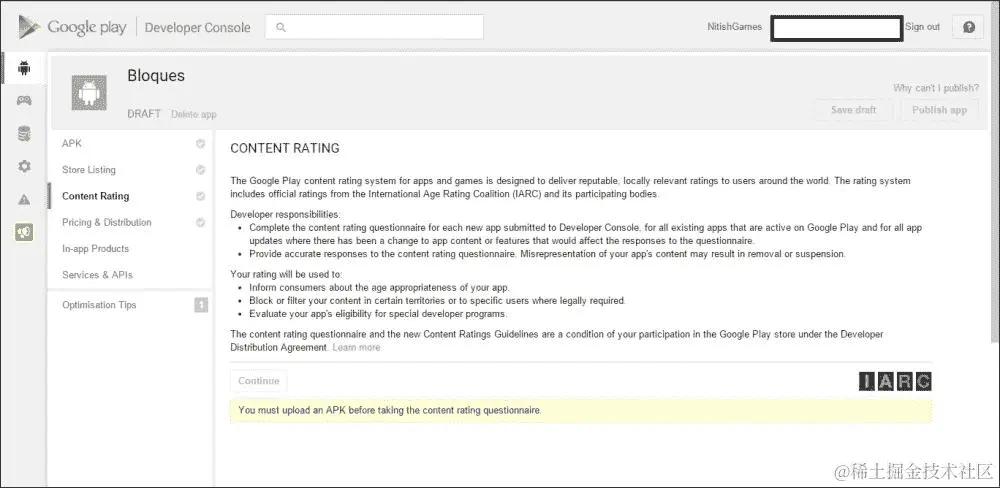Click the help question mark button

click(x=969, y=27)
